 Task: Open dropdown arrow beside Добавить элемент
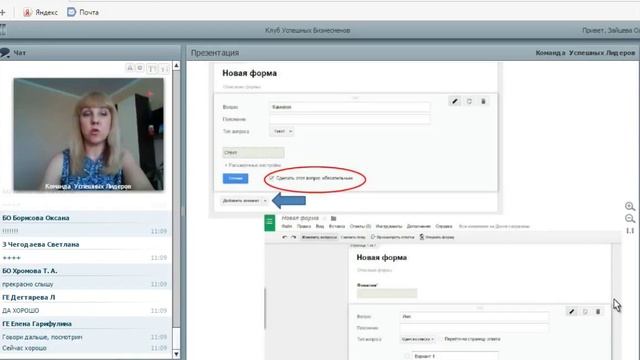pos(265,201)
